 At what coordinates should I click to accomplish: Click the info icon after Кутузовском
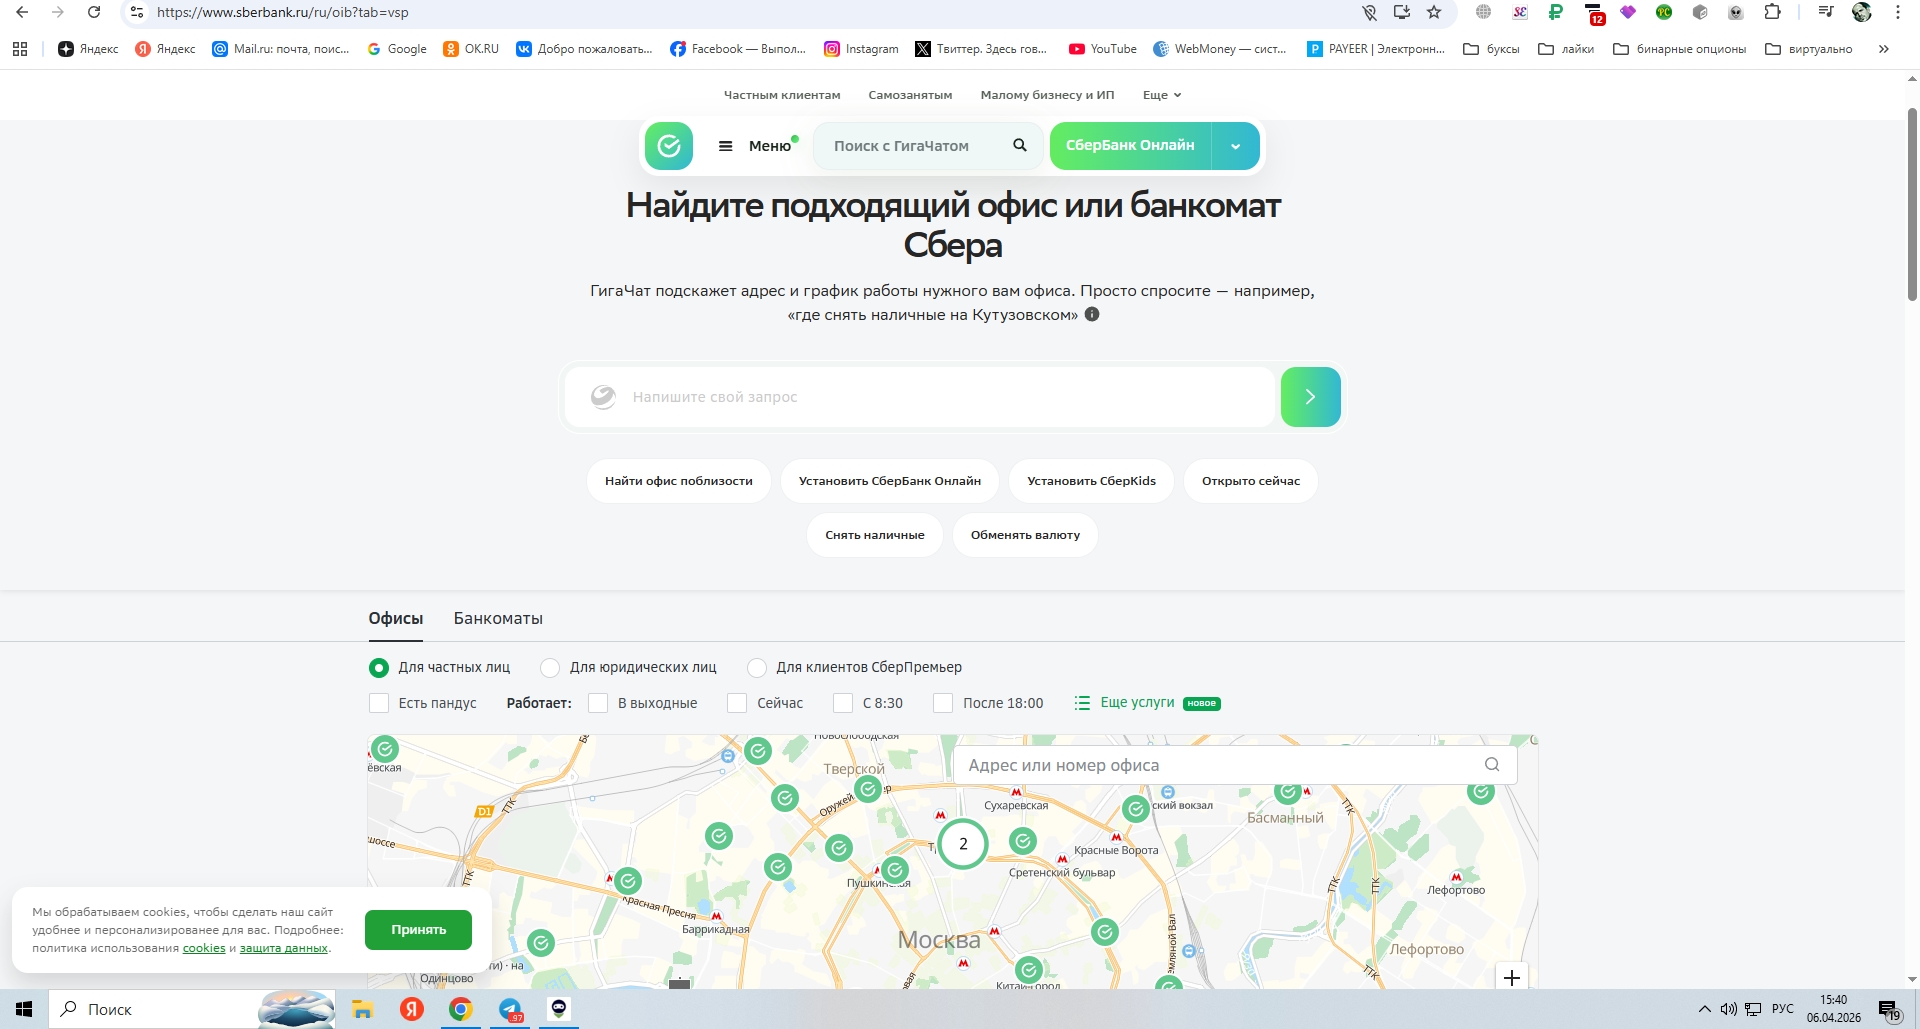point(1092,315)
